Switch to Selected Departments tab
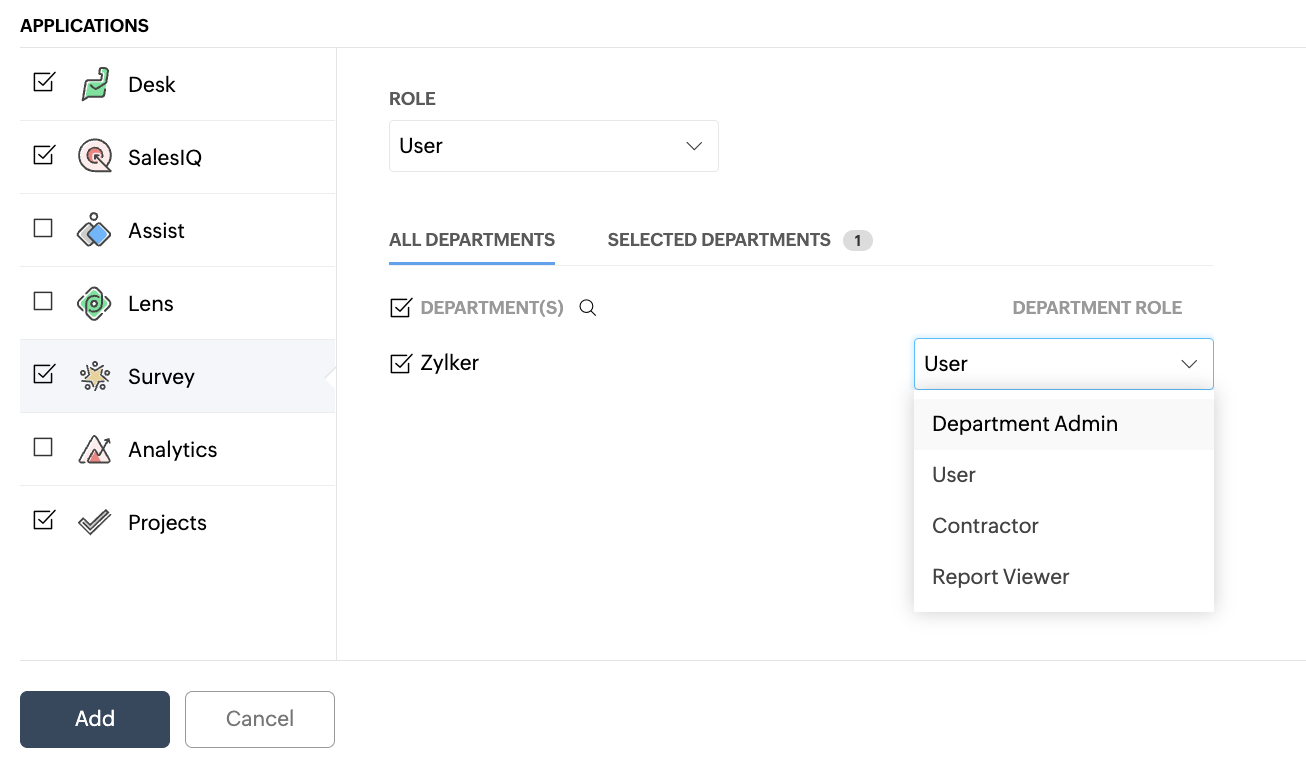1306x780 pixels. (x=719, y=240)
